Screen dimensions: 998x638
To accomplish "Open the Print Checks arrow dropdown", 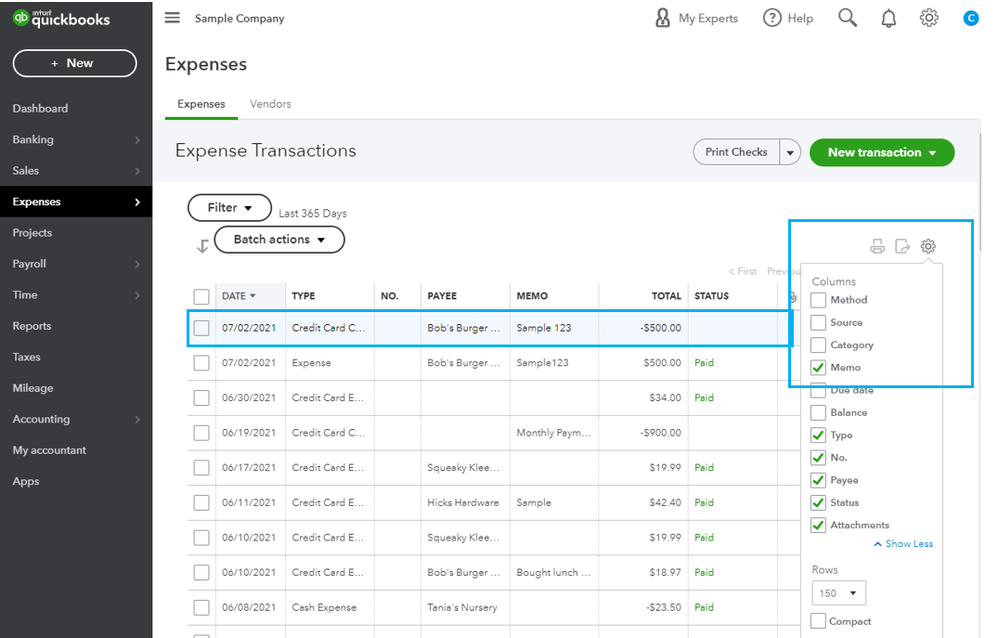I will 790,152.
